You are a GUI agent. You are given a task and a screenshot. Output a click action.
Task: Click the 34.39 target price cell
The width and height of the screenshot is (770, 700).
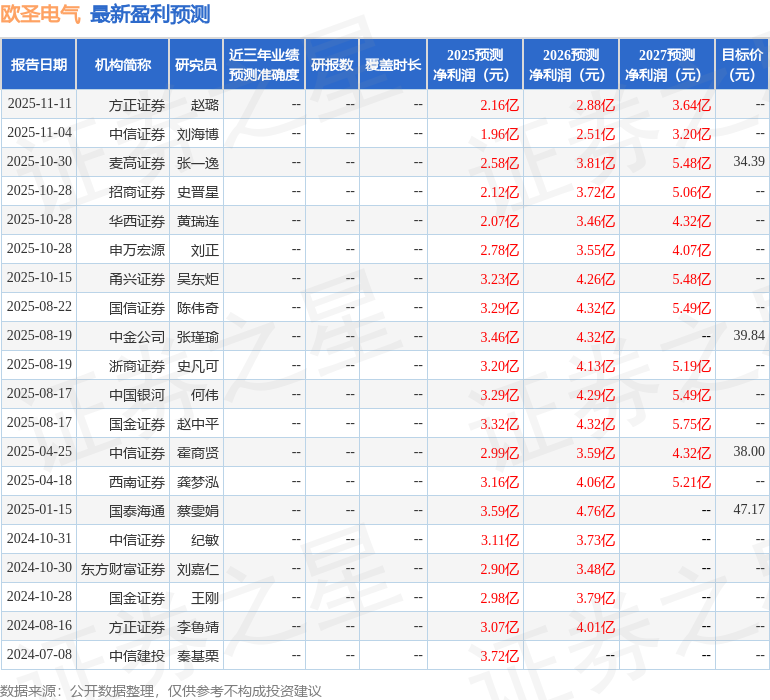pyautogui.click(x=748, y=162)
